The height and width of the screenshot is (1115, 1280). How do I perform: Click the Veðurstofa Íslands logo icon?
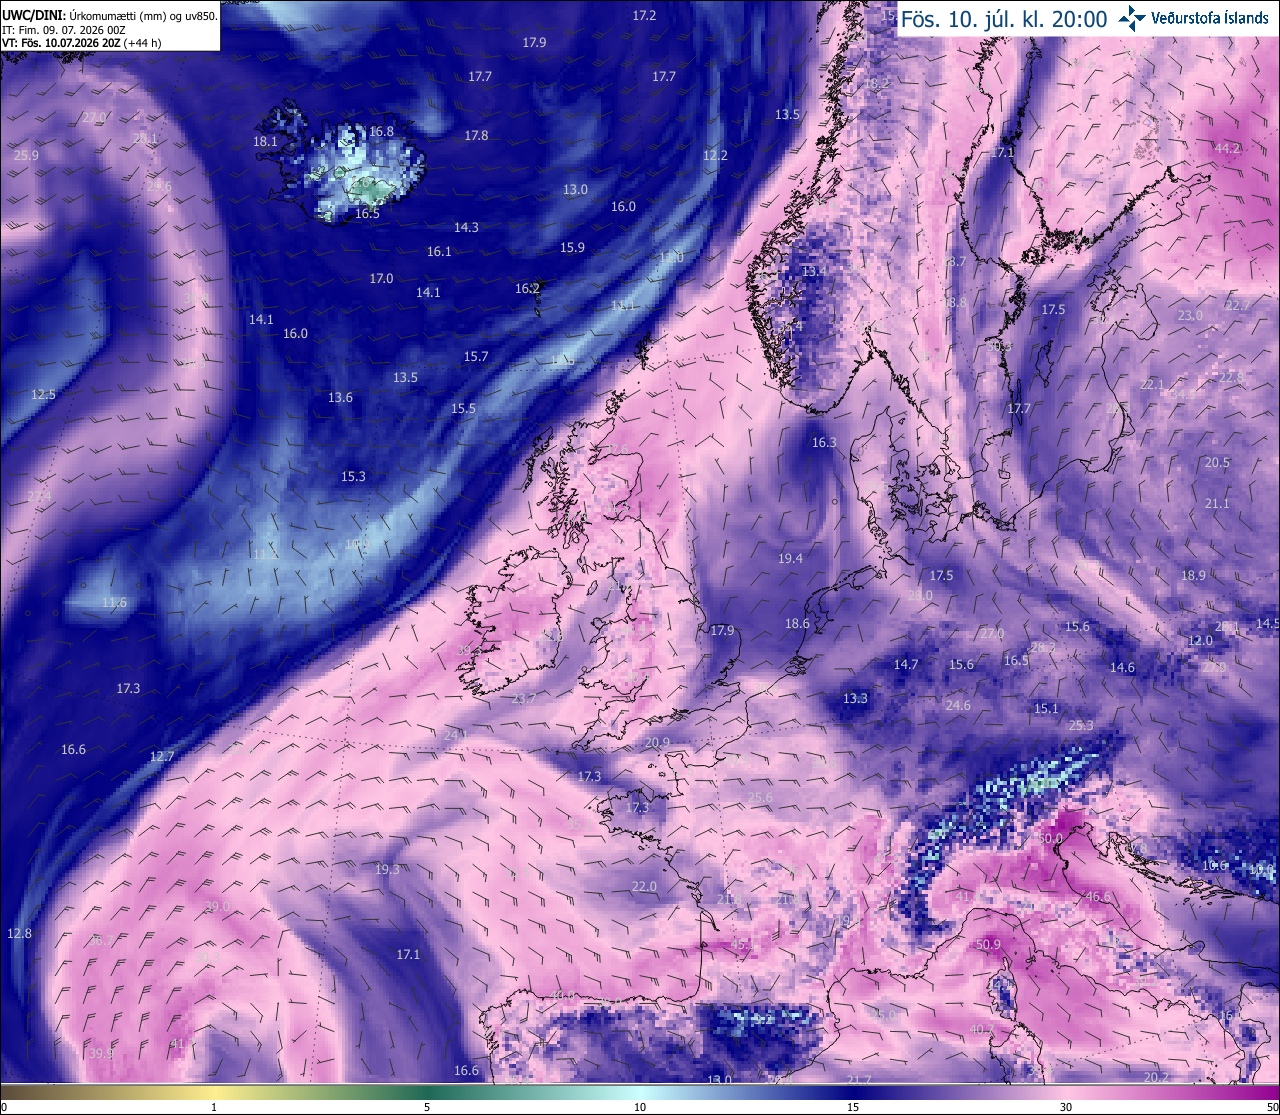(x=1132, y=18)
